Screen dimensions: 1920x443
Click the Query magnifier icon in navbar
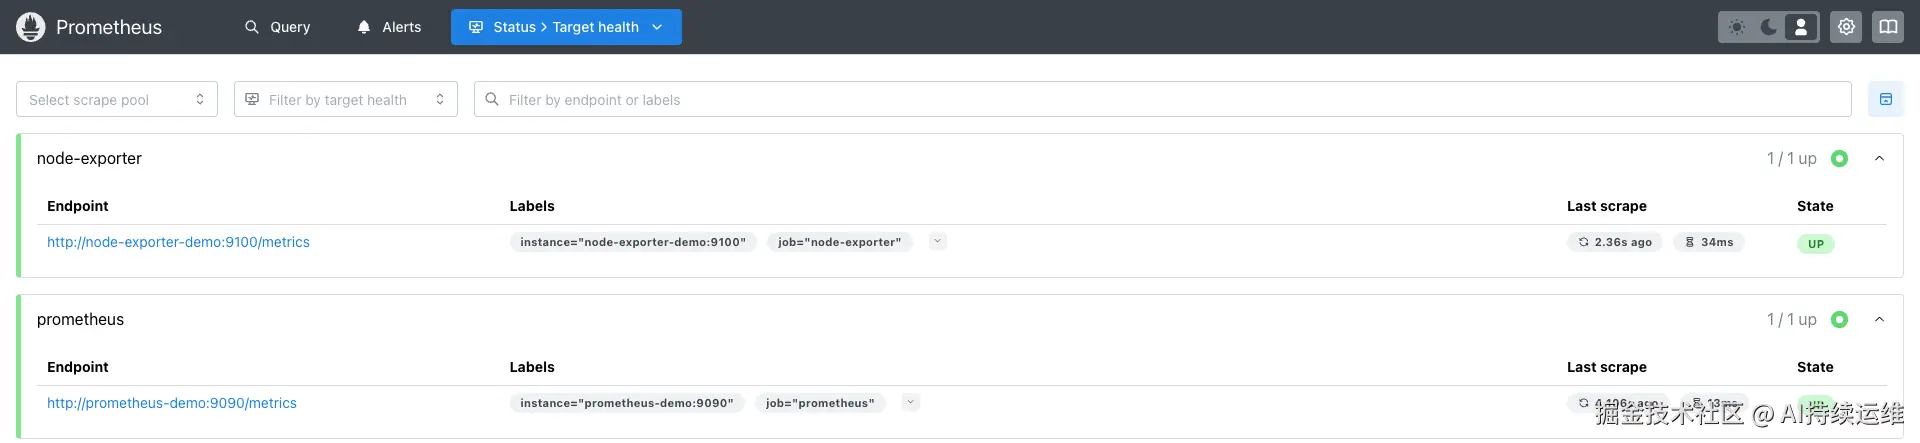[252, 27]
